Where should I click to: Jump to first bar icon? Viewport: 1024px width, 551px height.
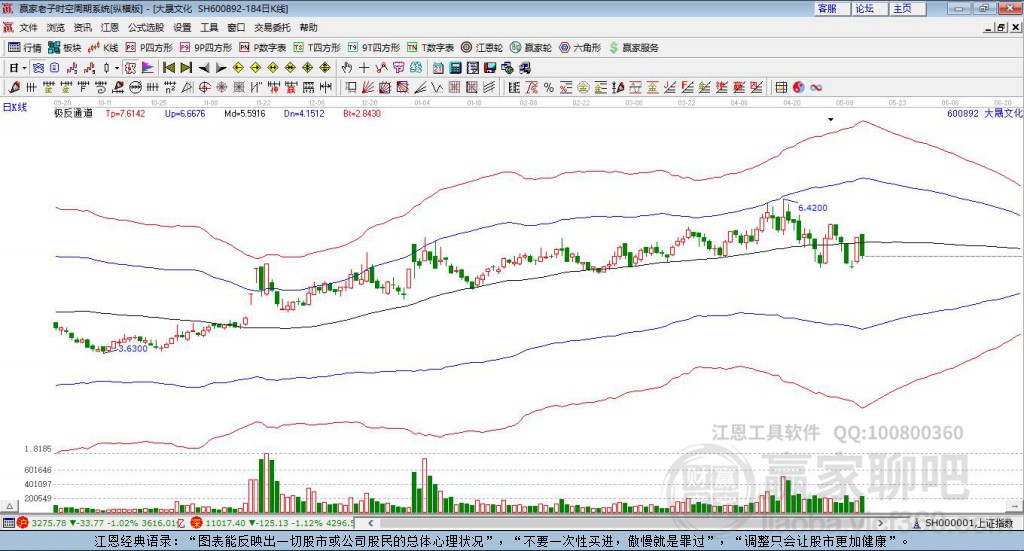(168, 68)
